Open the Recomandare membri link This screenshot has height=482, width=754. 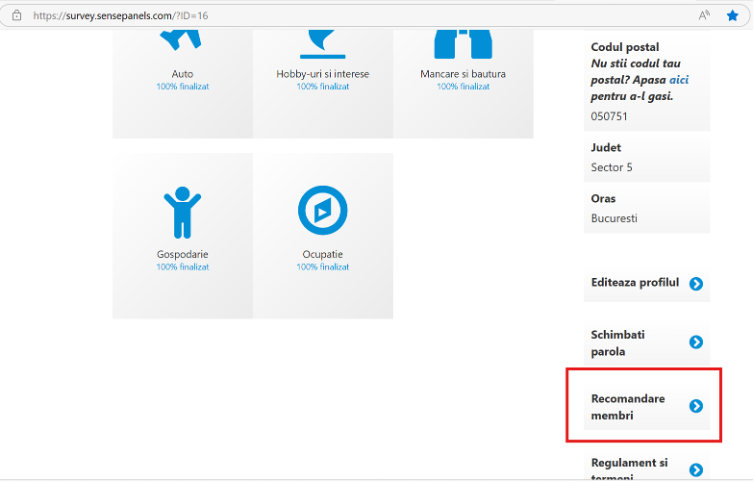point(628,406)
